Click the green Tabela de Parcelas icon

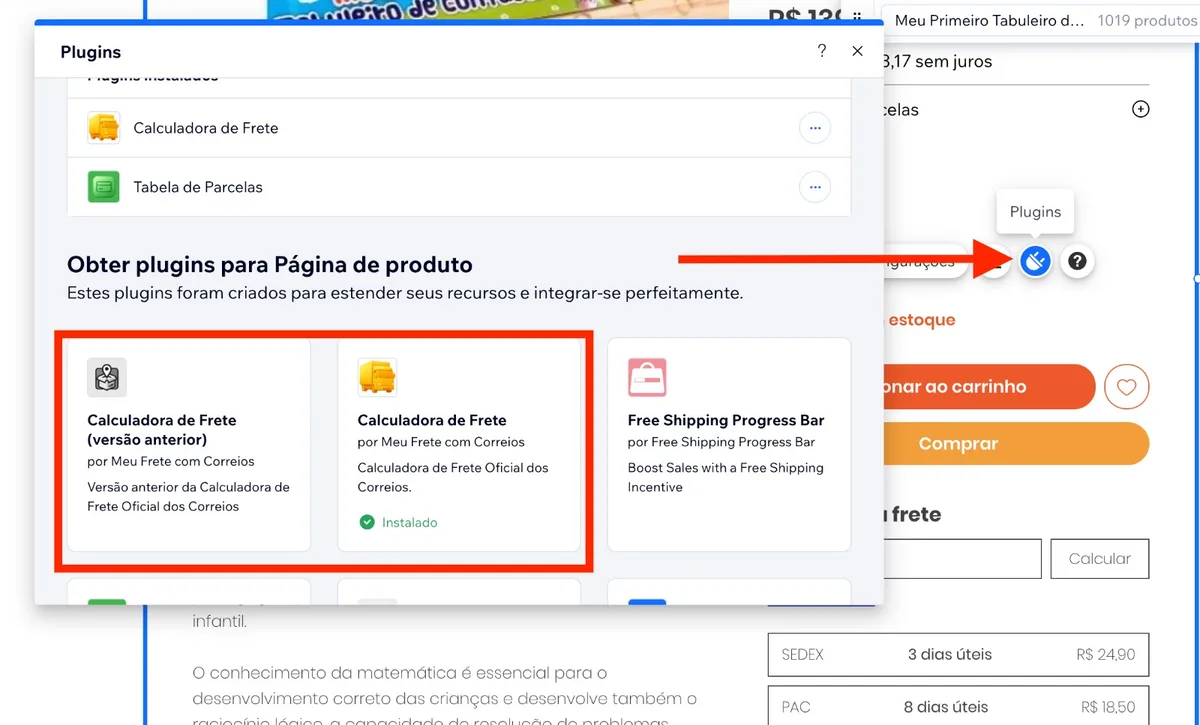104,187
